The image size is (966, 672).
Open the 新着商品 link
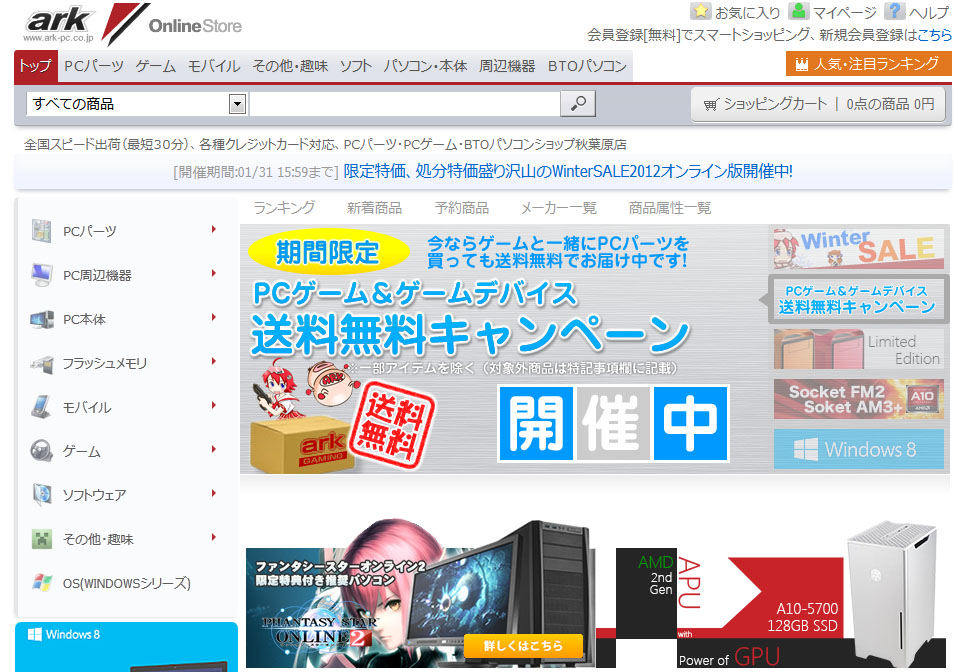[x=374, y=208]
